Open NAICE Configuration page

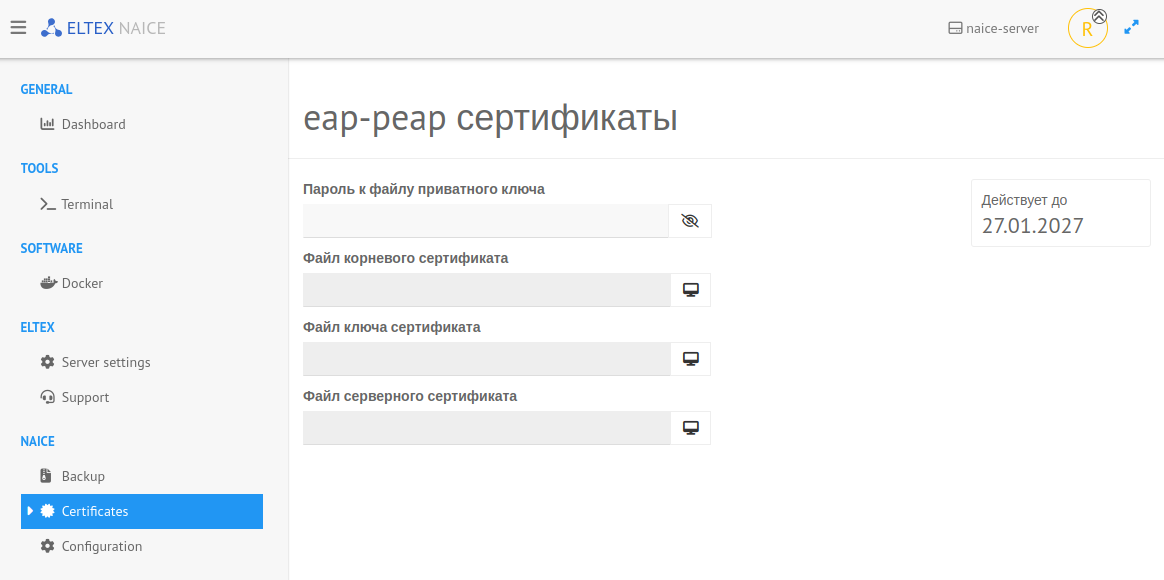102,546
